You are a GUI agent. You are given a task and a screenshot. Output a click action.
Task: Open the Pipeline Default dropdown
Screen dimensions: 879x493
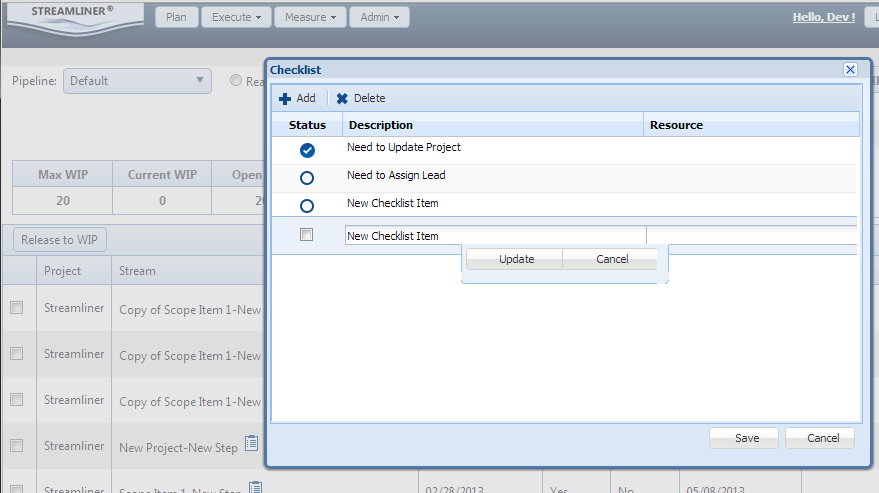coord(137,81)
